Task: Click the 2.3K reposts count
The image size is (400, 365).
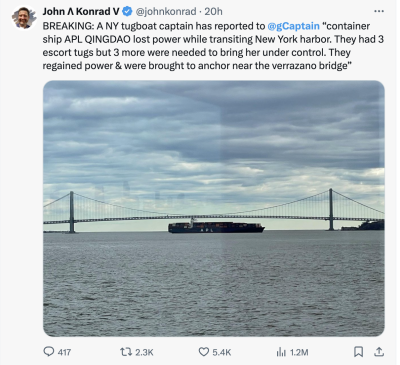Action: [144, 352]
